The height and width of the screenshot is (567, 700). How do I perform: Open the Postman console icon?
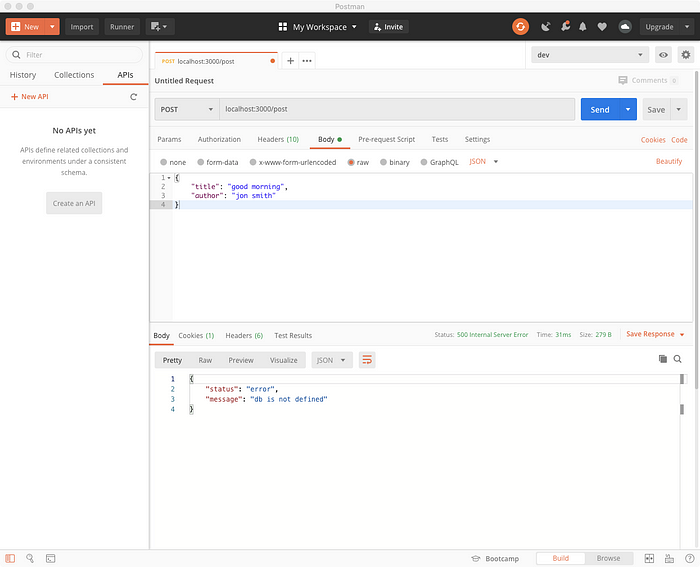click(x=50, y=558)
